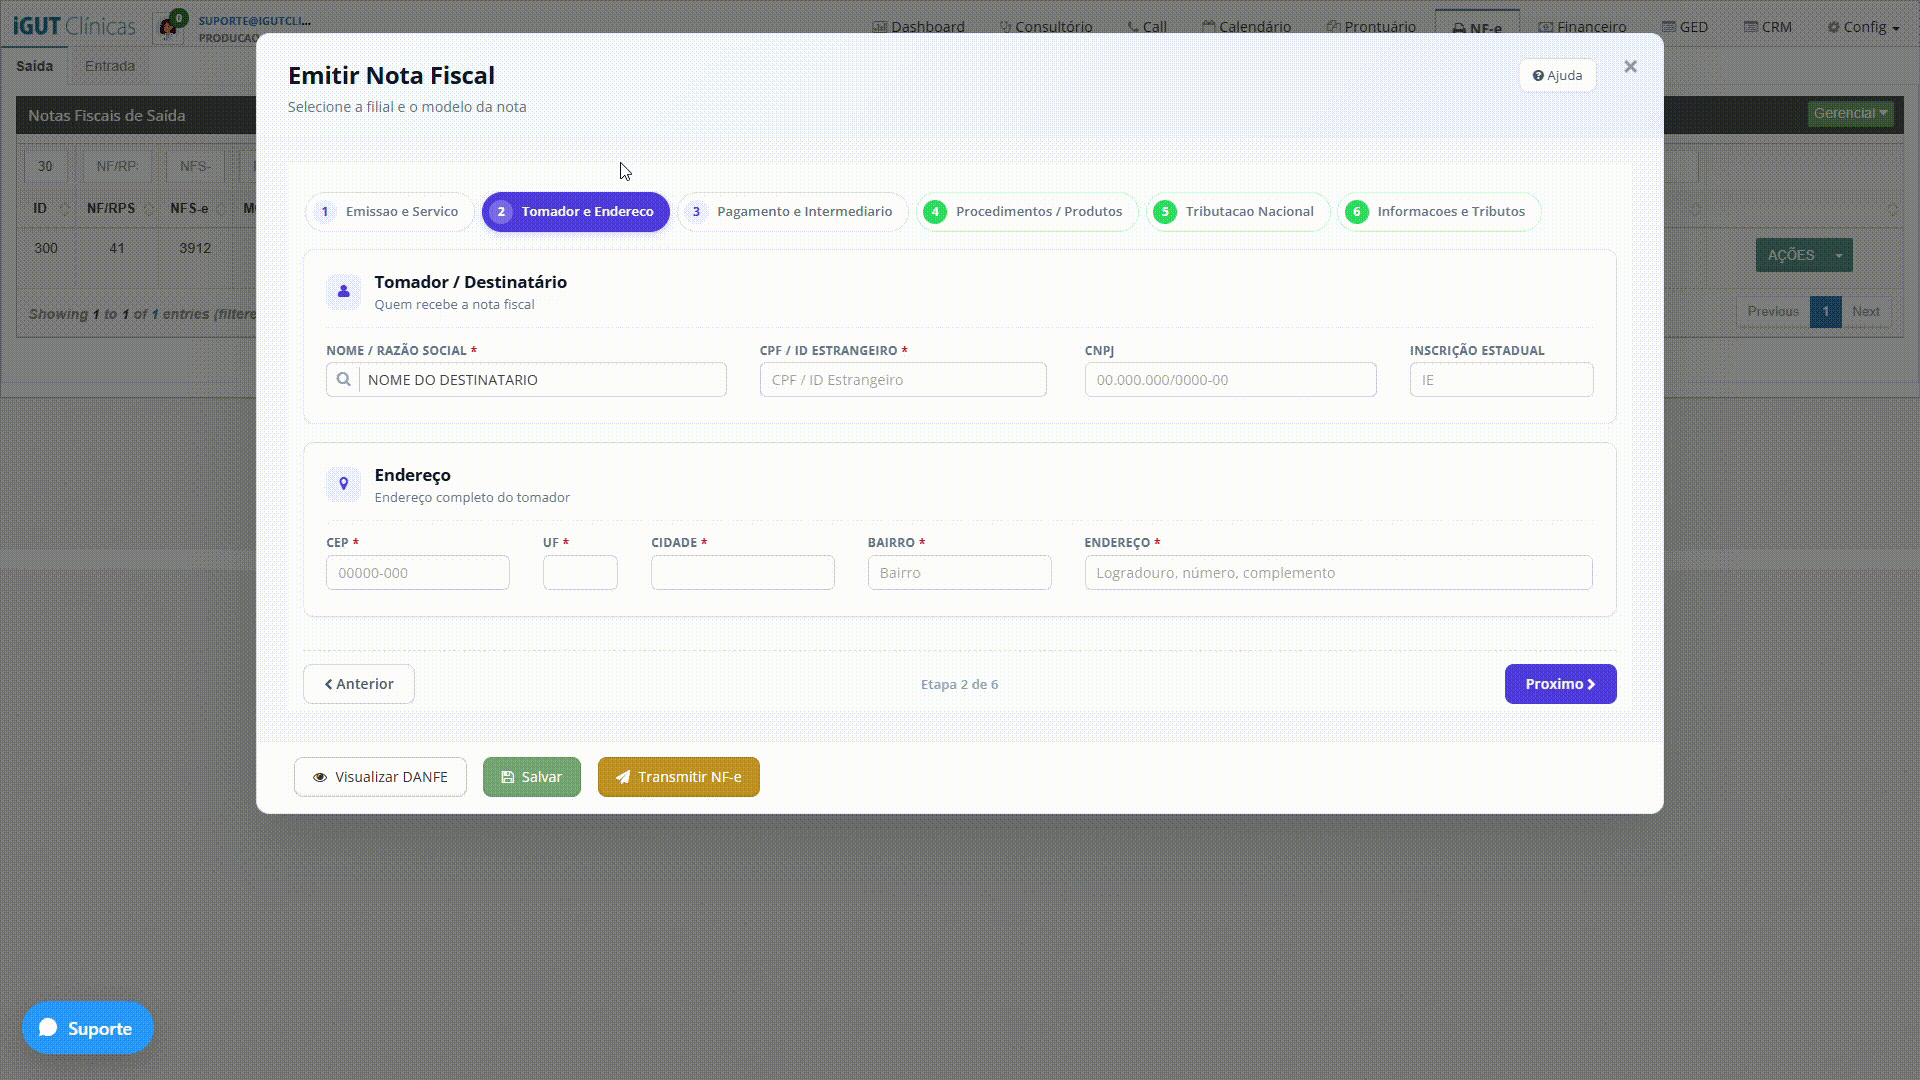The width and height of the screenshot is (1920, 1080).
Task: Open step 4 Procedimentos / Produtos
Action: pos(1027,212)
